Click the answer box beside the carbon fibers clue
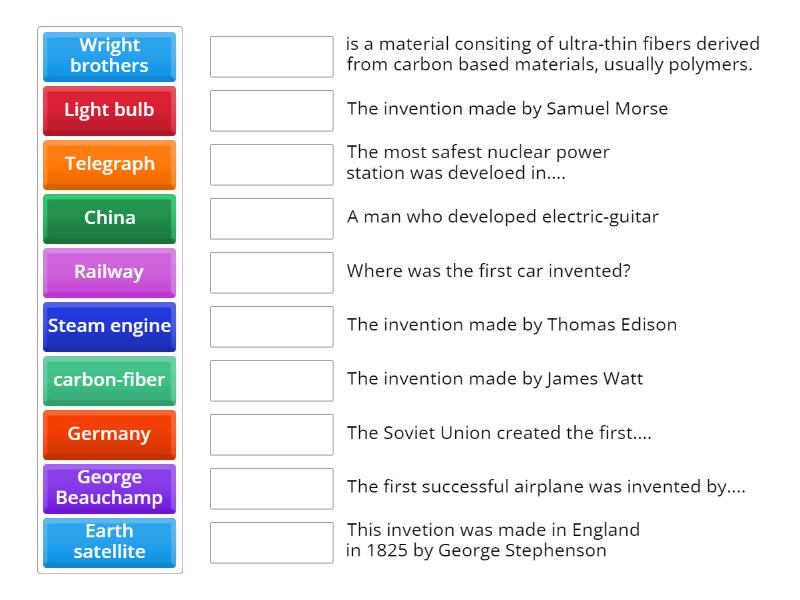Screen dimensions: 800x600 click(x=271, y=57)
